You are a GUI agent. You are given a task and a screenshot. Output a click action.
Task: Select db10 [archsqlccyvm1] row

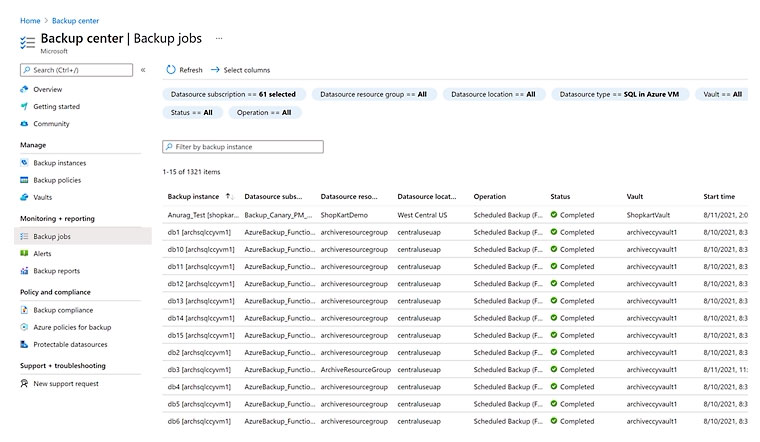pyautogui.click(x=201, y=249)
